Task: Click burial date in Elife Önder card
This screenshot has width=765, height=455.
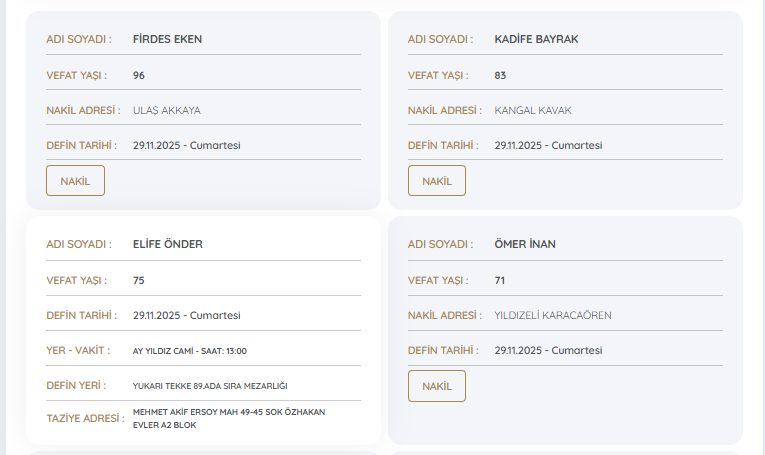Action: tap(186, 315)
